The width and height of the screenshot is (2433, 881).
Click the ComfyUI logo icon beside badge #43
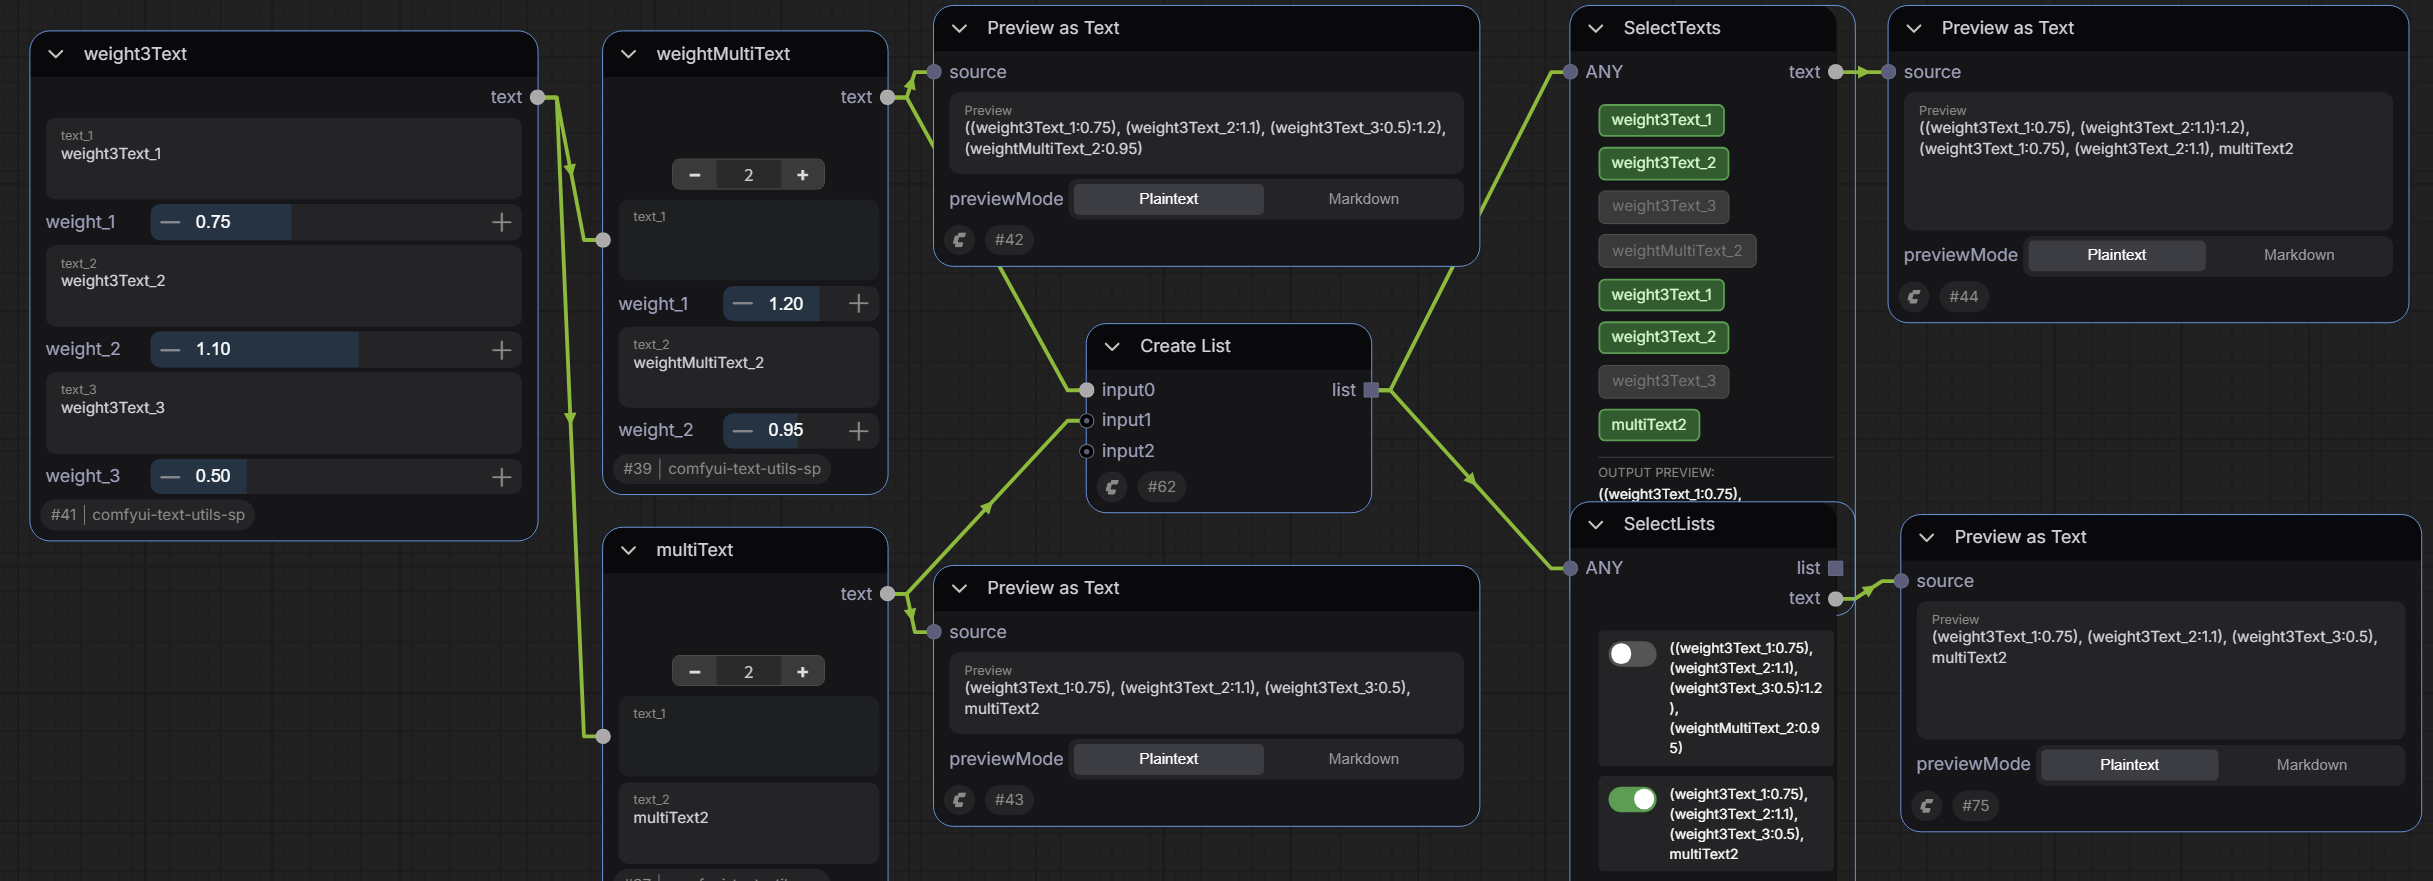[x=960, y=800]
